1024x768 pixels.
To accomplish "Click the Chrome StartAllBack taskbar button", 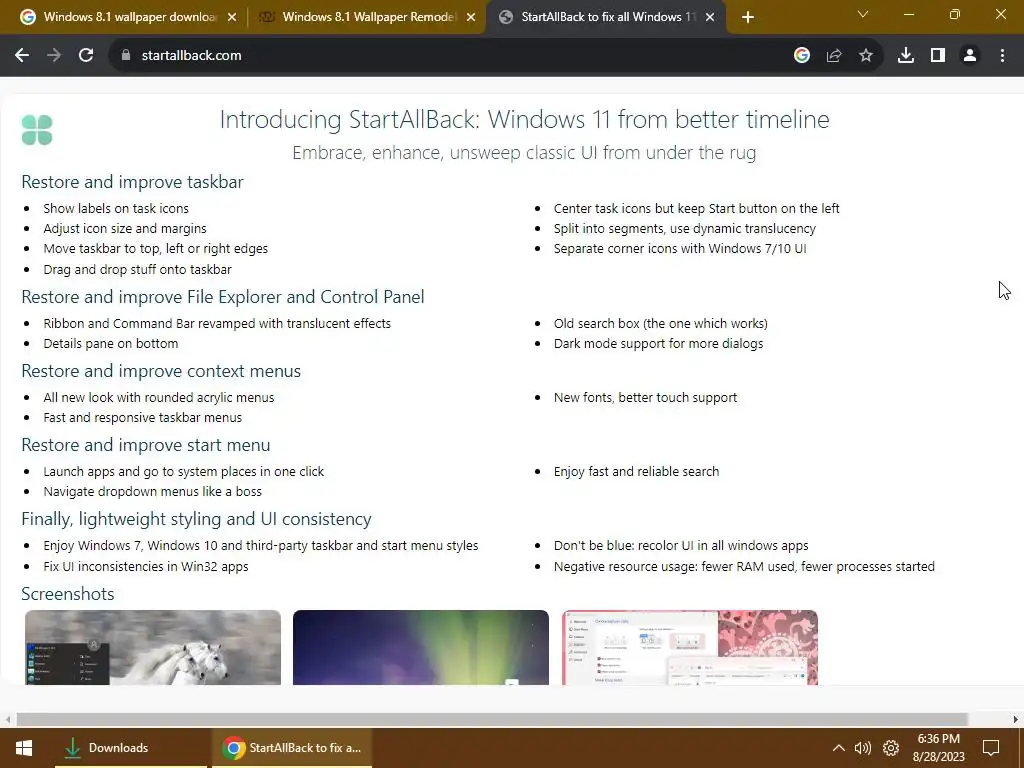I will click(292, 748).
